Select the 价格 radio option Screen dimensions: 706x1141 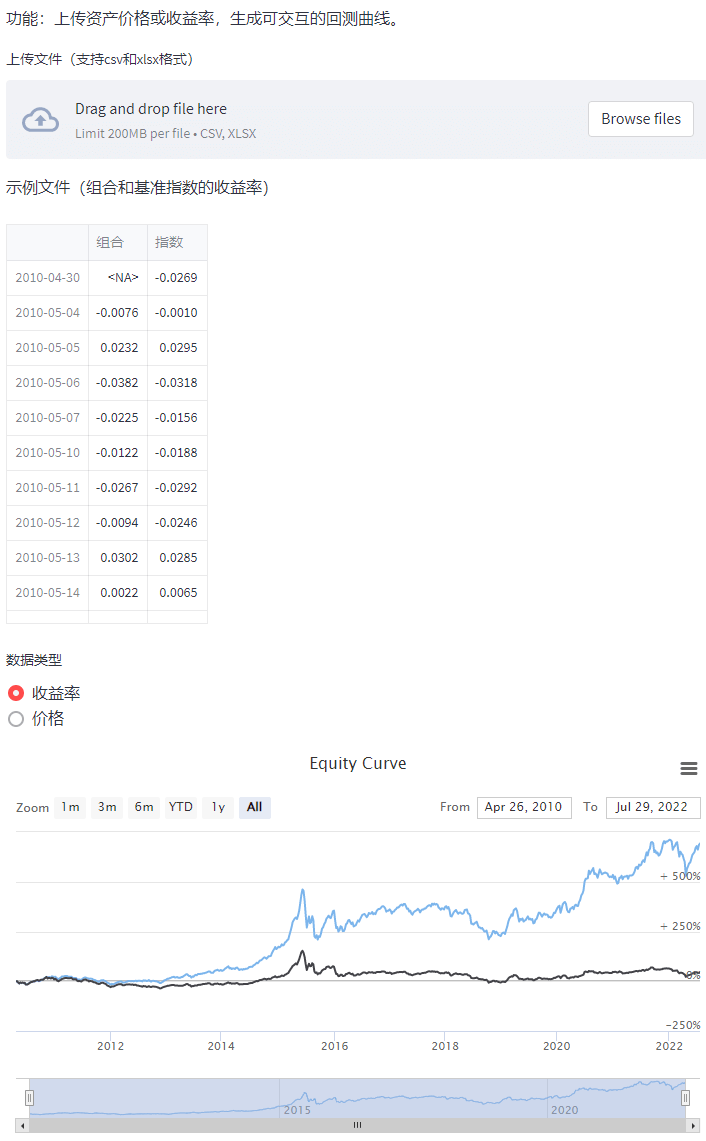coord(16,719)
